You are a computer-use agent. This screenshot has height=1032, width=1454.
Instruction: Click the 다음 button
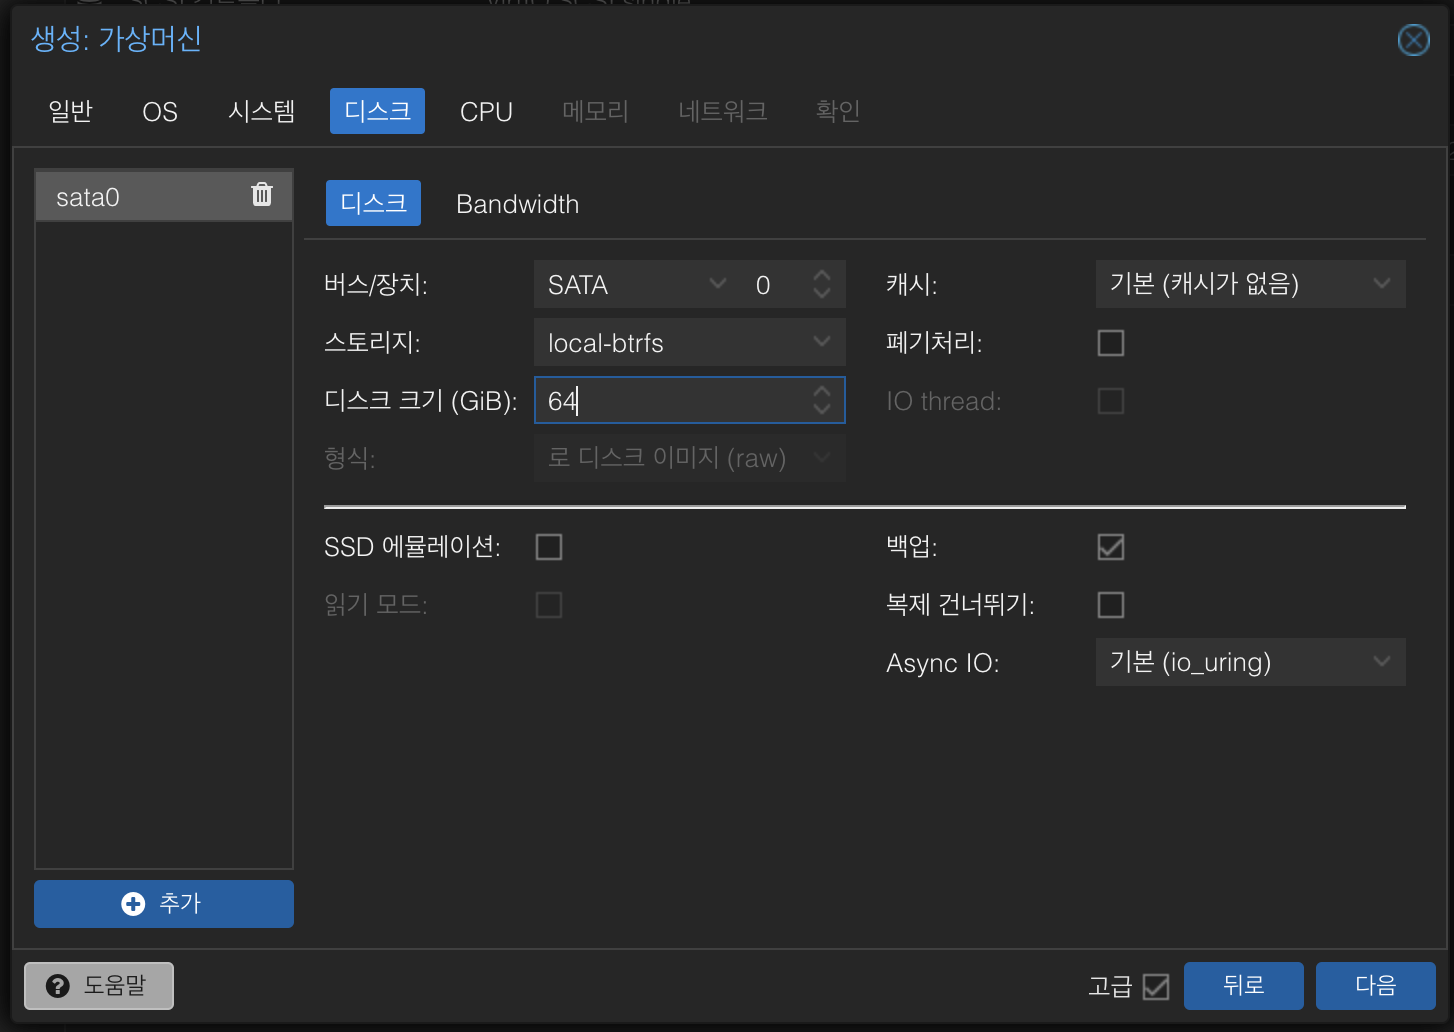point(1376,986)
